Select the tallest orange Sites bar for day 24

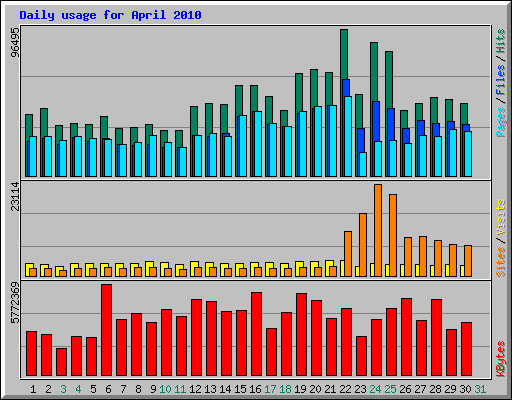tap(378, 230)
